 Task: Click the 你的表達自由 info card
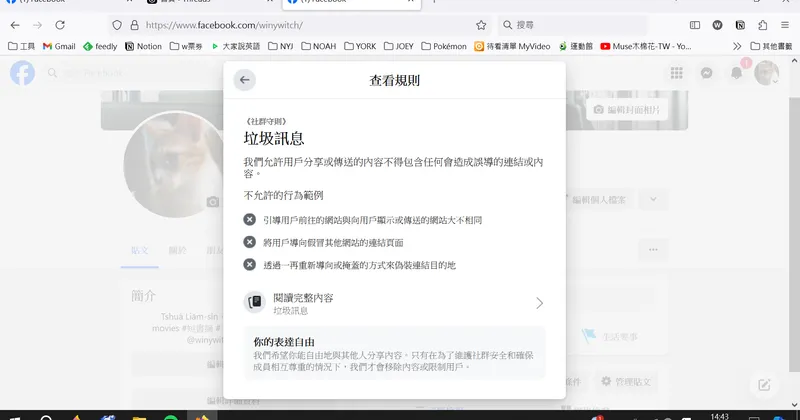[394, 354]
